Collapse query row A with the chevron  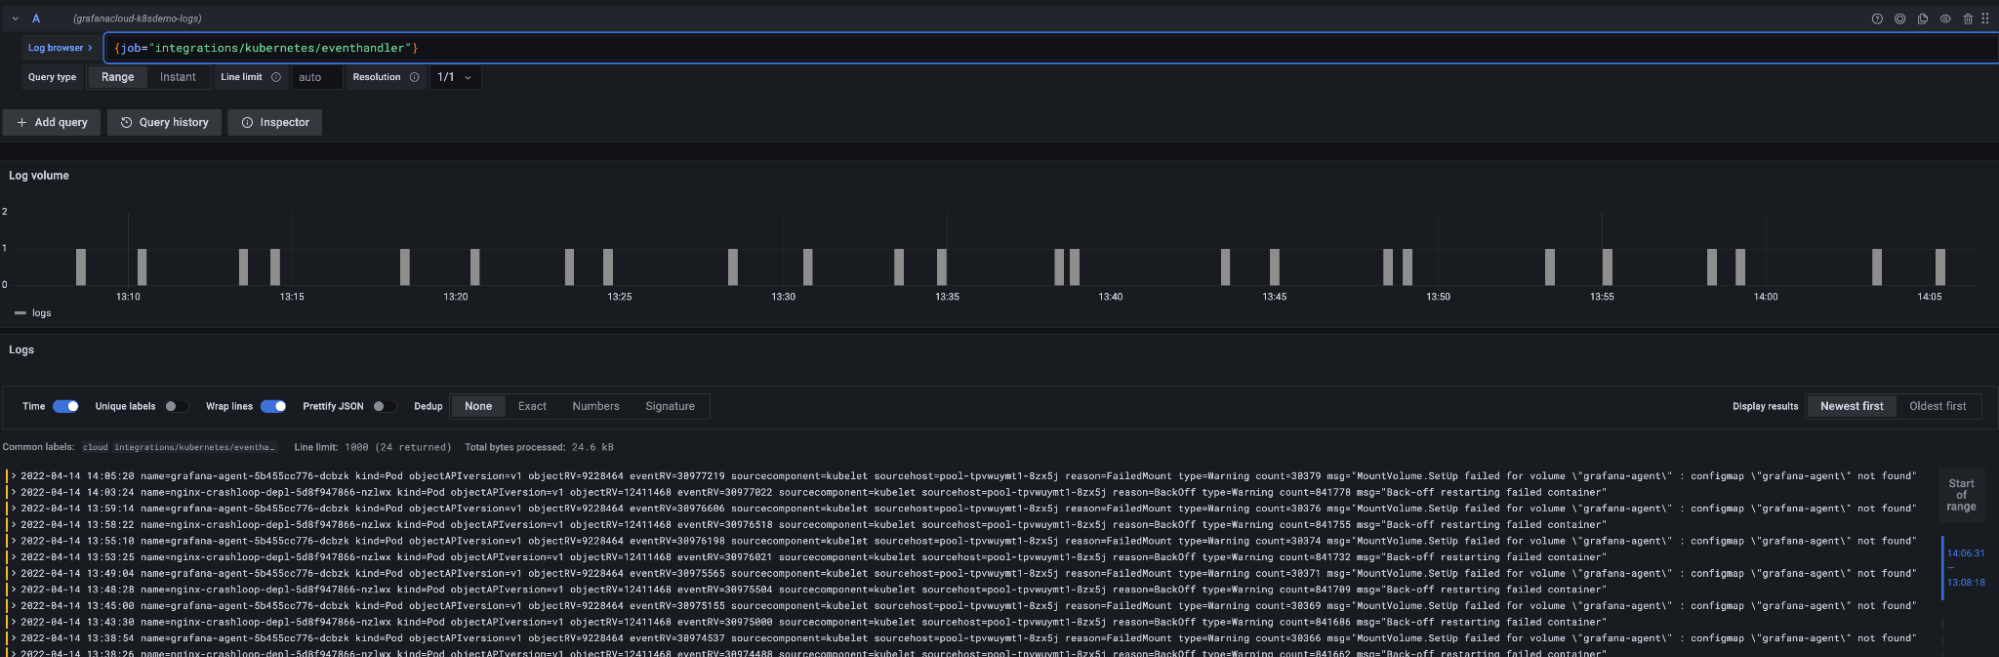click(x=15, y=19)
